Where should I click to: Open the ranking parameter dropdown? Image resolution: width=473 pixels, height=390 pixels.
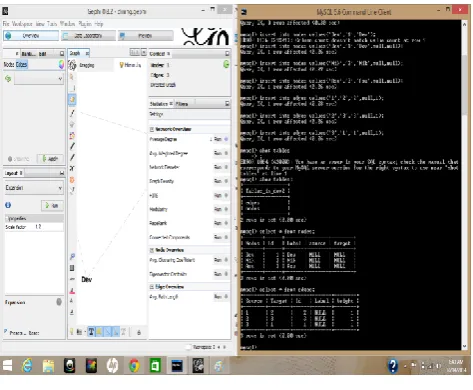(x=39, y=79)
